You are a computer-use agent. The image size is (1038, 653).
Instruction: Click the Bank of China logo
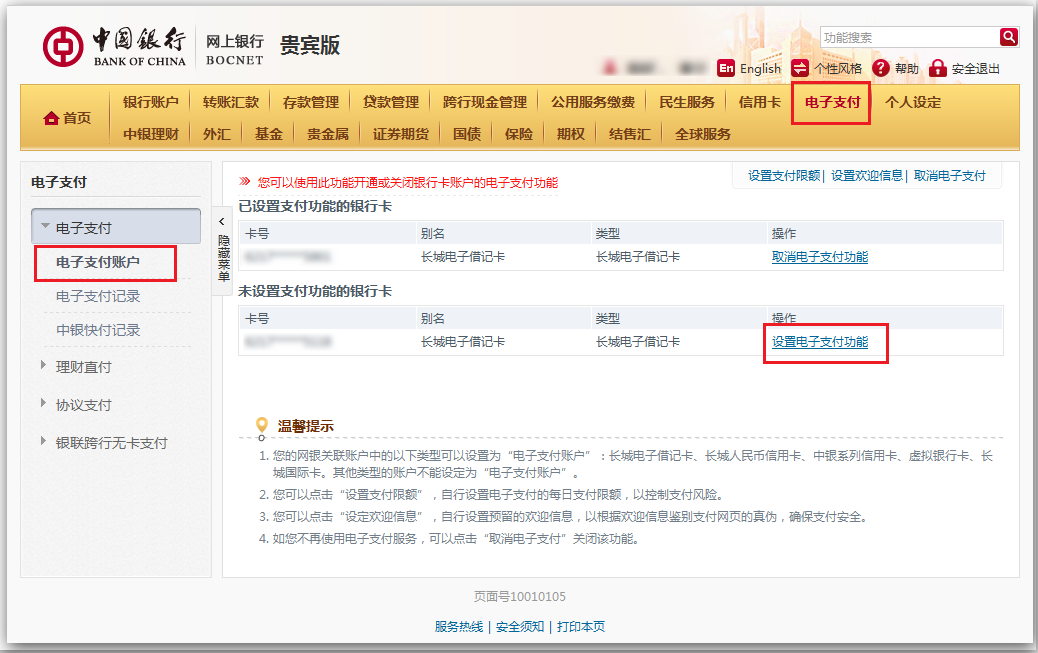63,47
